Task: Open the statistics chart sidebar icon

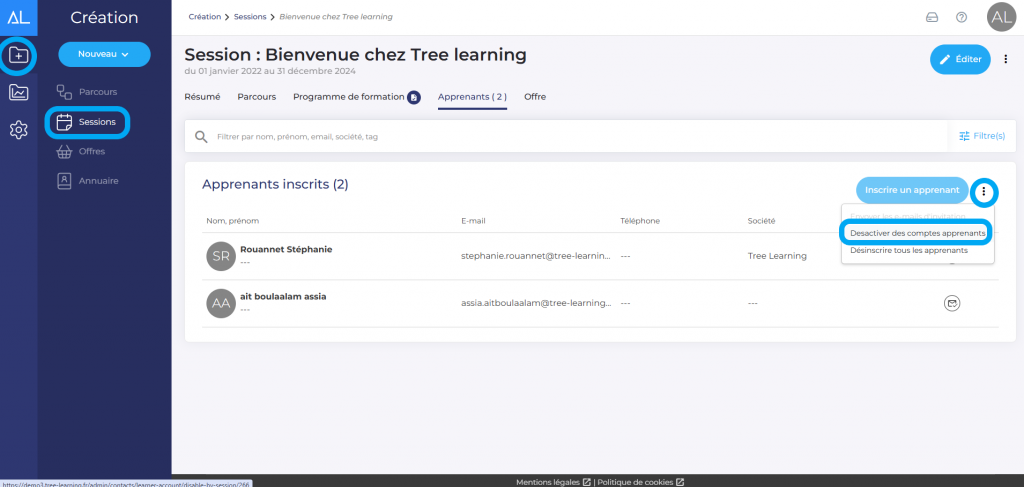Action: (18, 93)
